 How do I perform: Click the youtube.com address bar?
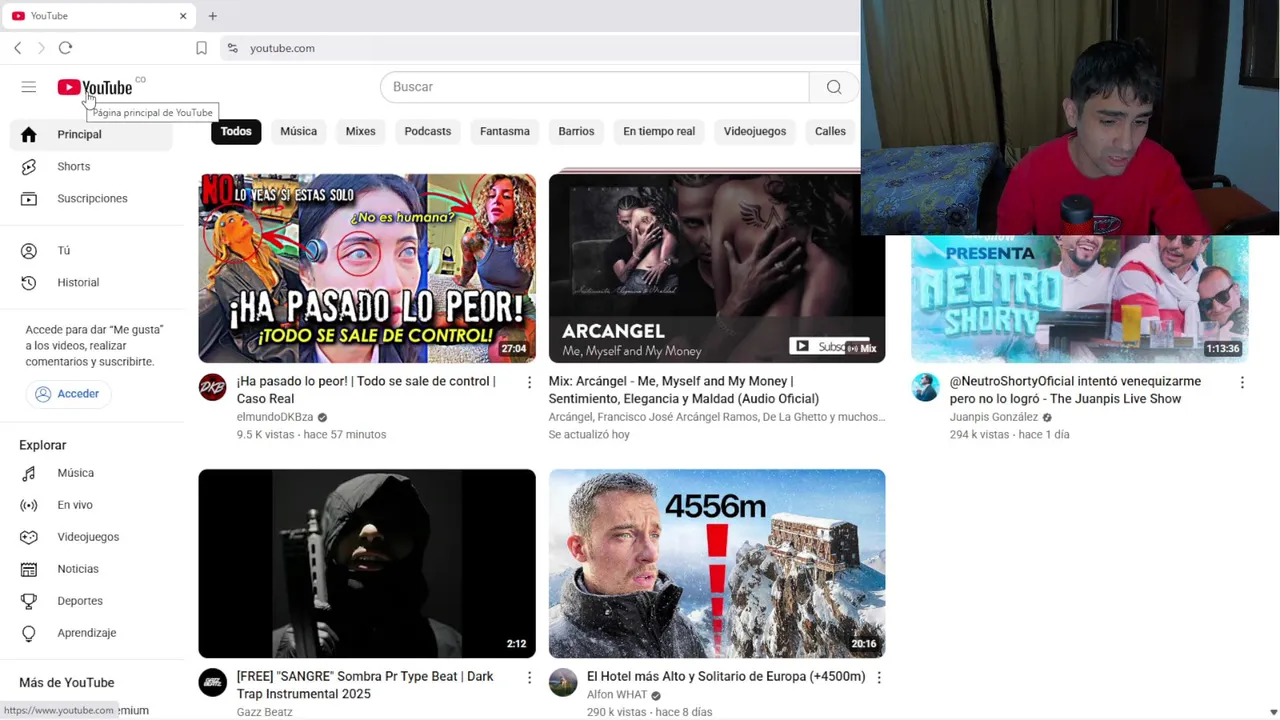click(x=540, y=48)
